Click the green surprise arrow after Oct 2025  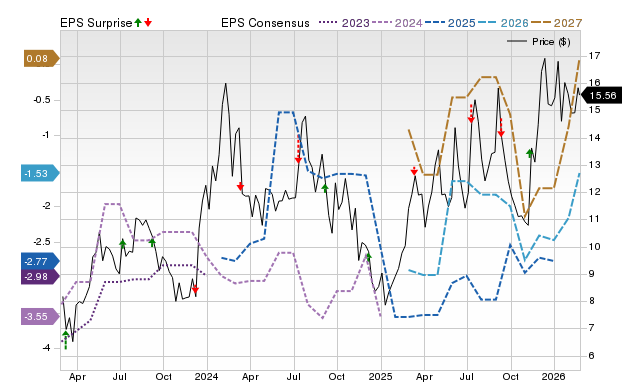coord(530,153)
